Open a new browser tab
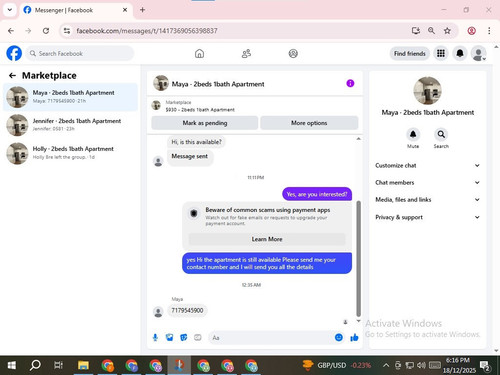Screen dimensions: 500x375 [142, 10]
